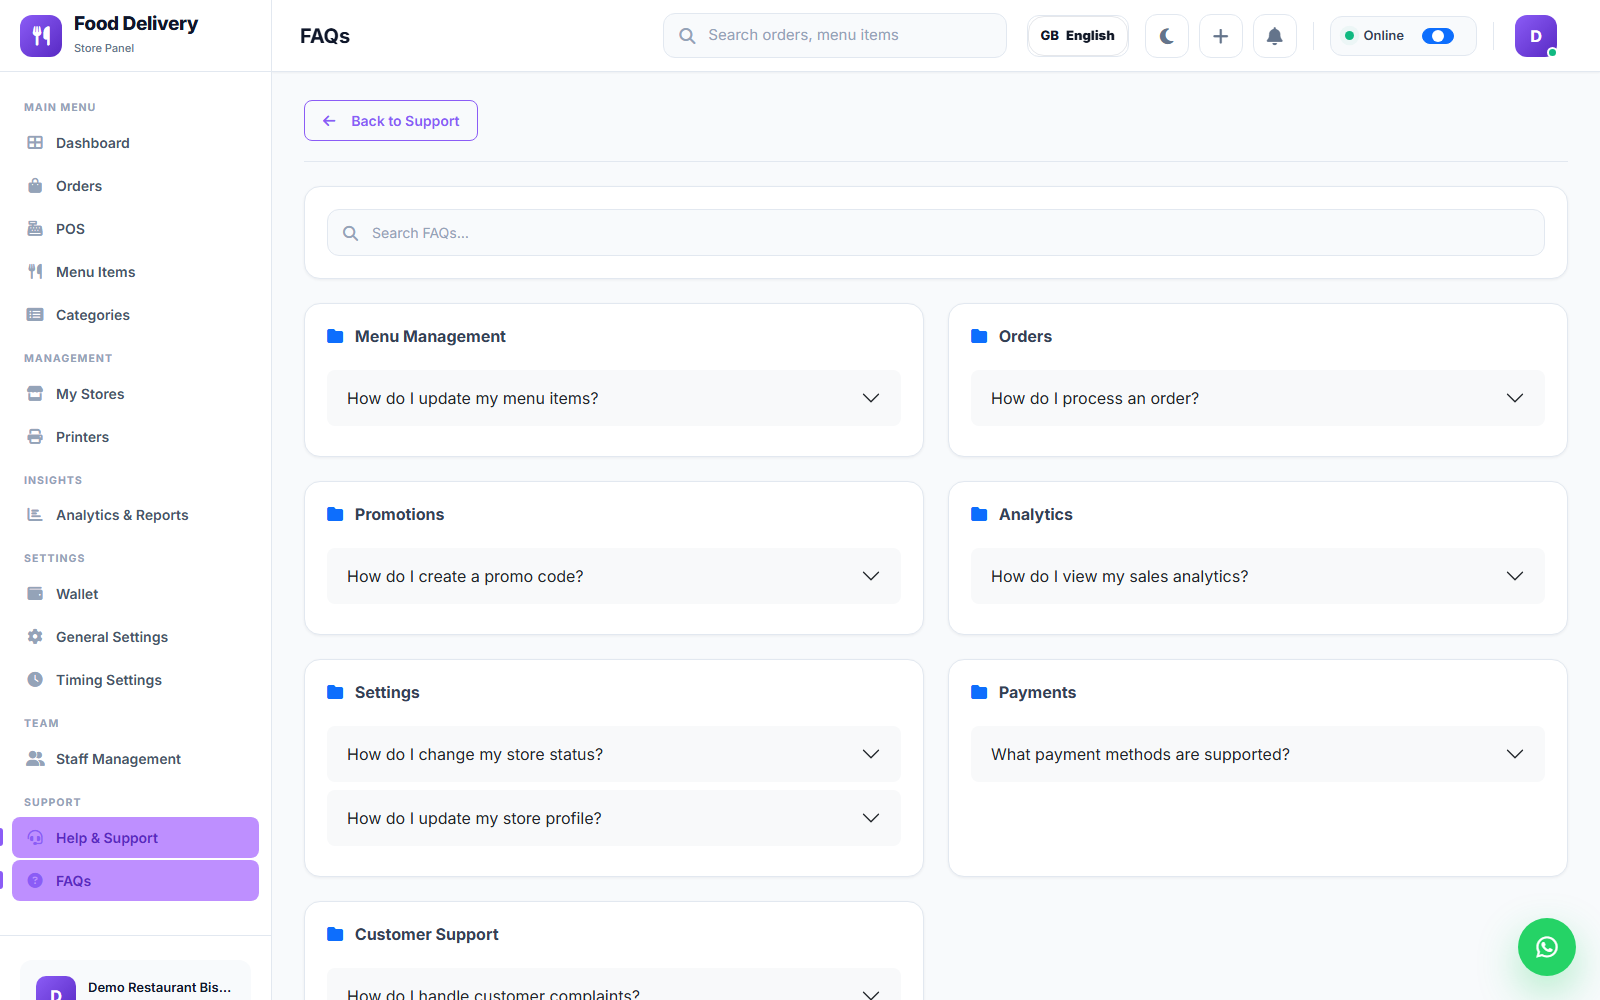
Task: Click the Help & Support headset icon
Action: pos(35,838)
